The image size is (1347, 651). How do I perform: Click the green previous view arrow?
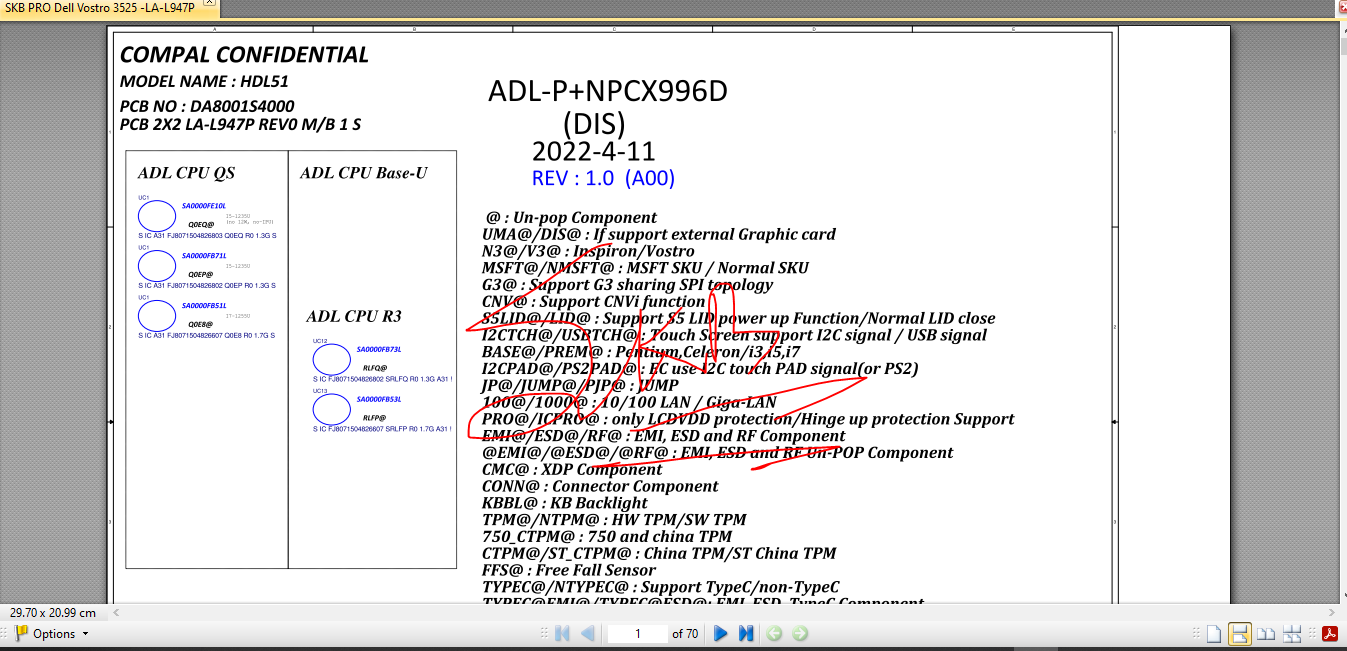tap(774, 634)
